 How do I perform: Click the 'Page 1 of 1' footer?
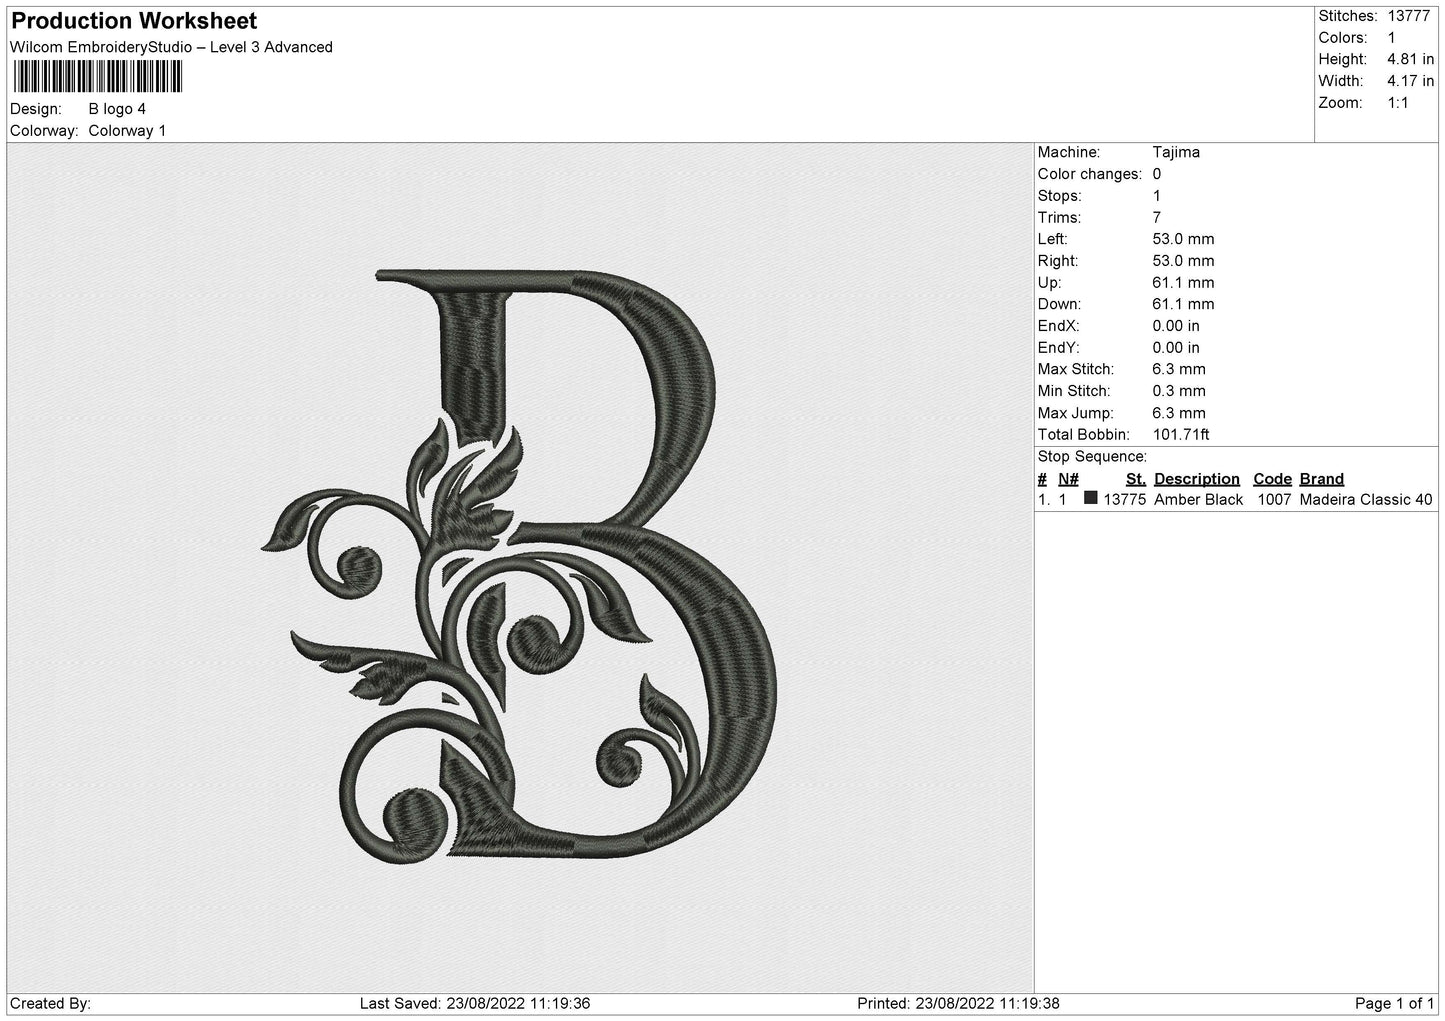pyautogui.click(x=1395, y=1004)
